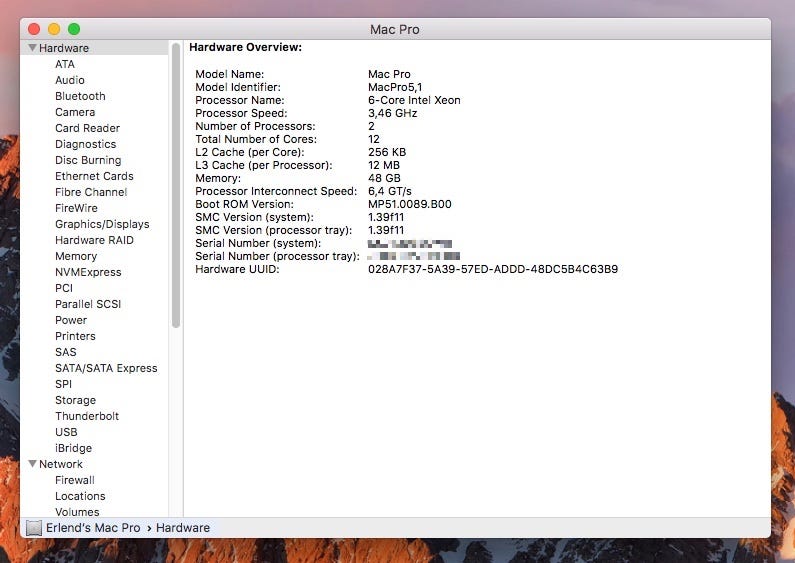Select the Hardware UUID value text
This screenshot has width=795, height=563.
492,269
